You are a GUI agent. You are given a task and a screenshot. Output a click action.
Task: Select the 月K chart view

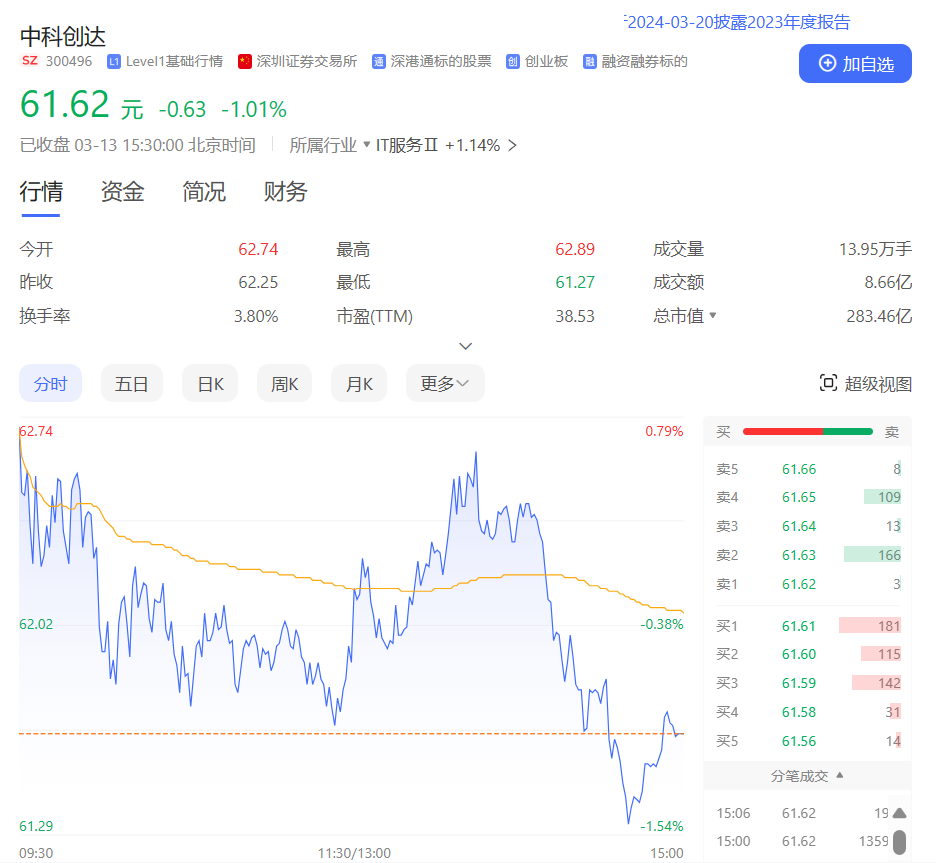[359, 383]
